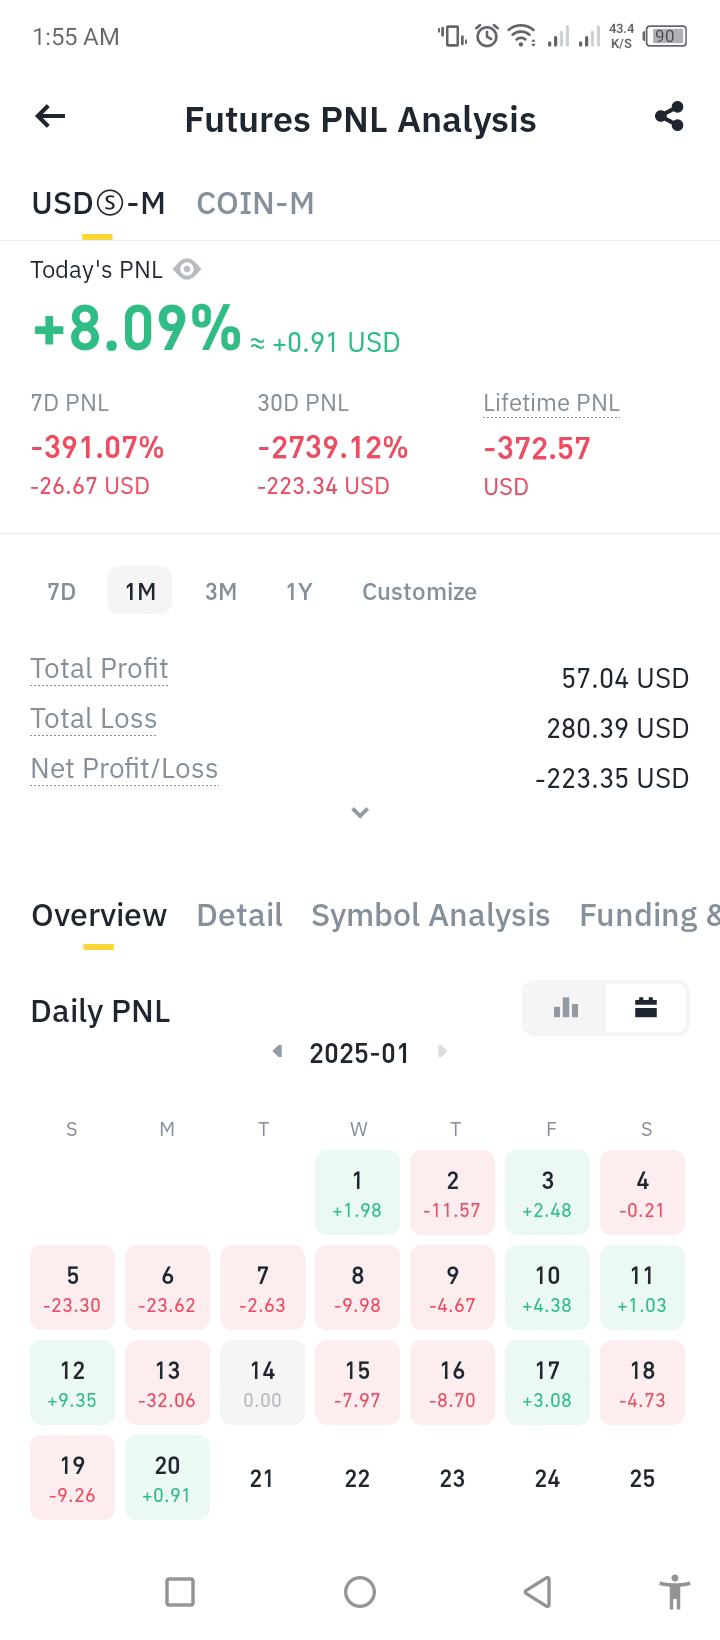Screen dimensions: 720x1640
Task: Open Customize date range
Action: 419,591
